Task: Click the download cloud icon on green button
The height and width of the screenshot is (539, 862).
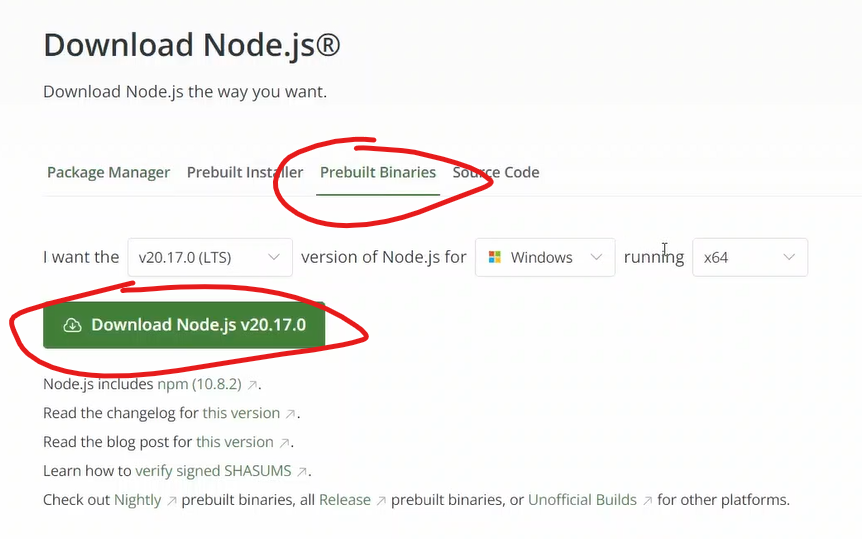Action: [72, 325]
